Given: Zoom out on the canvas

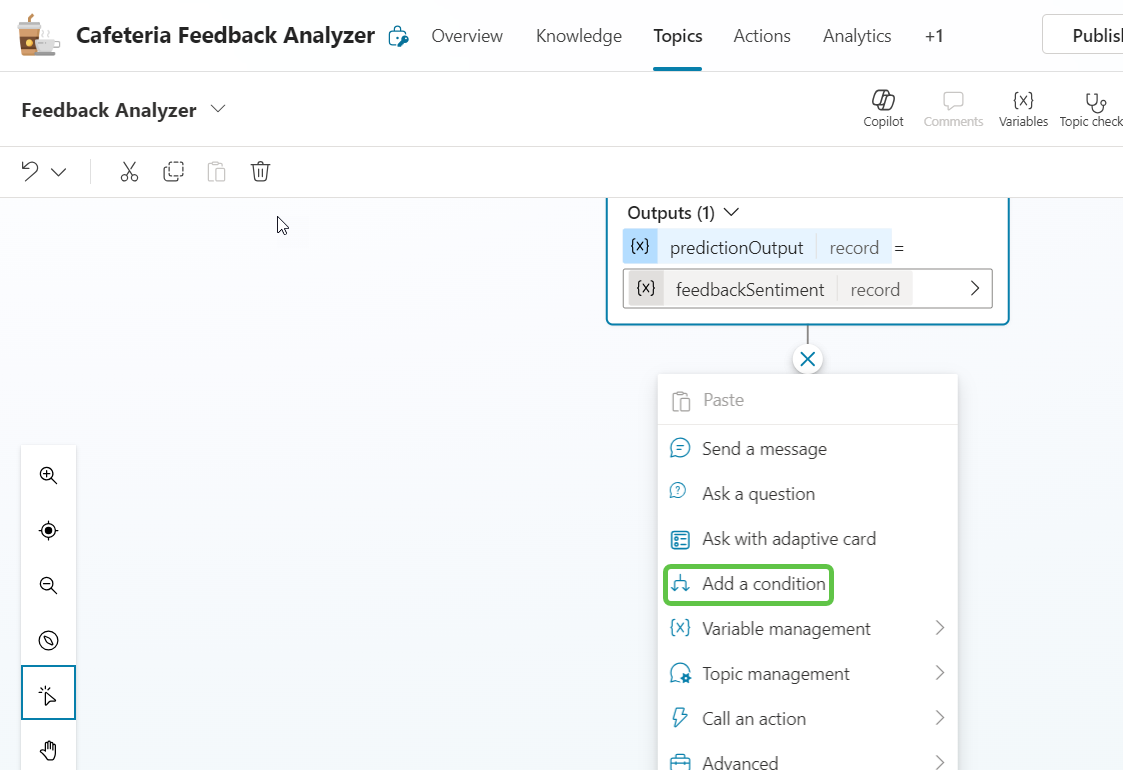Looking at the screenshot, I should 48,586.
